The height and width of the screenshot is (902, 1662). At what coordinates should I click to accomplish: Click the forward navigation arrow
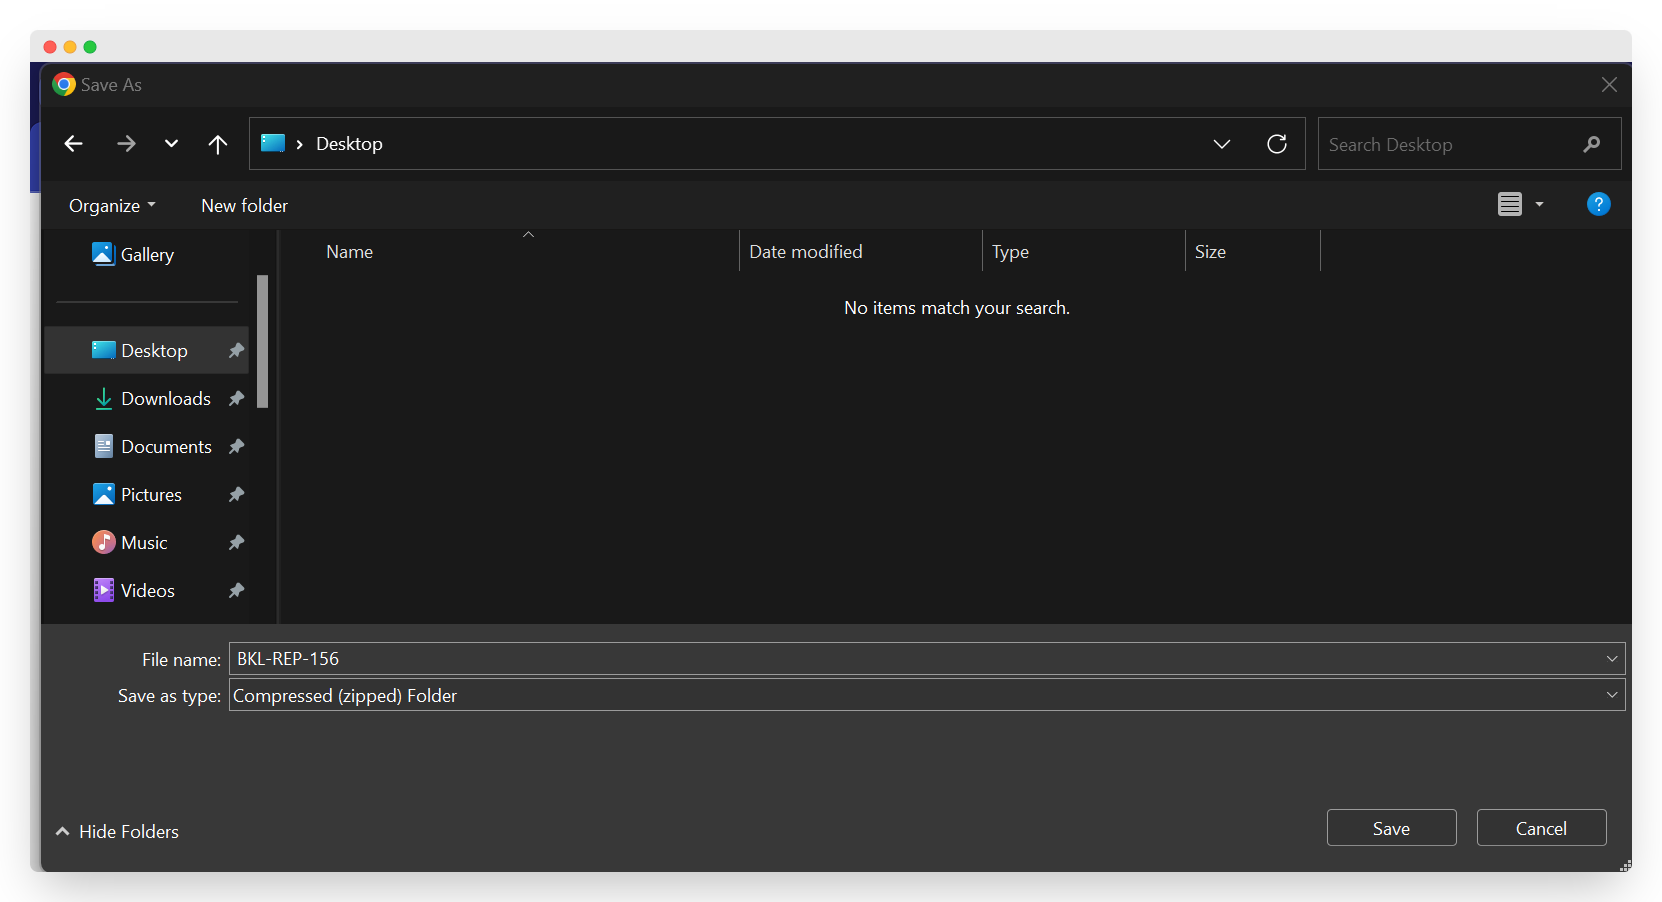[126, 144]
